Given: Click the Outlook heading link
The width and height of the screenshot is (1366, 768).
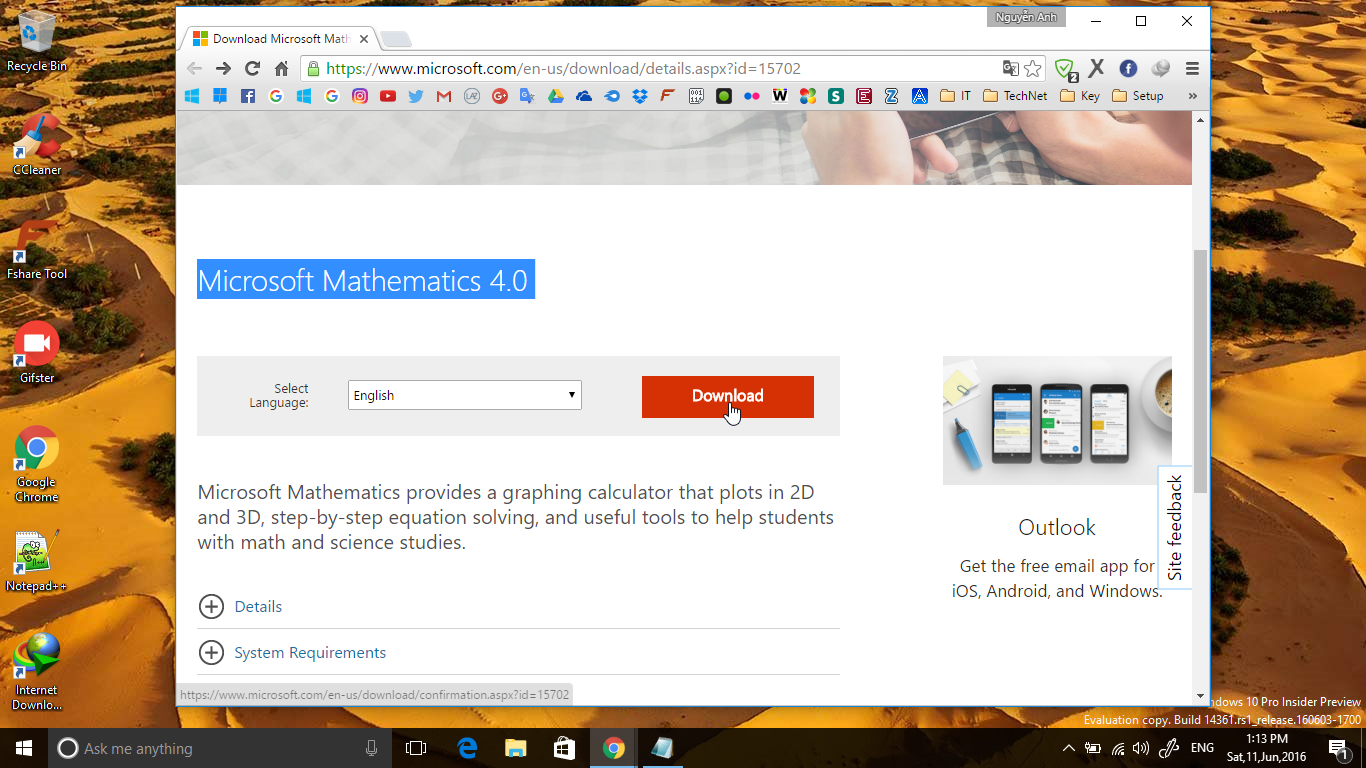Looking at the screenshot, I should pos(1057,527).
